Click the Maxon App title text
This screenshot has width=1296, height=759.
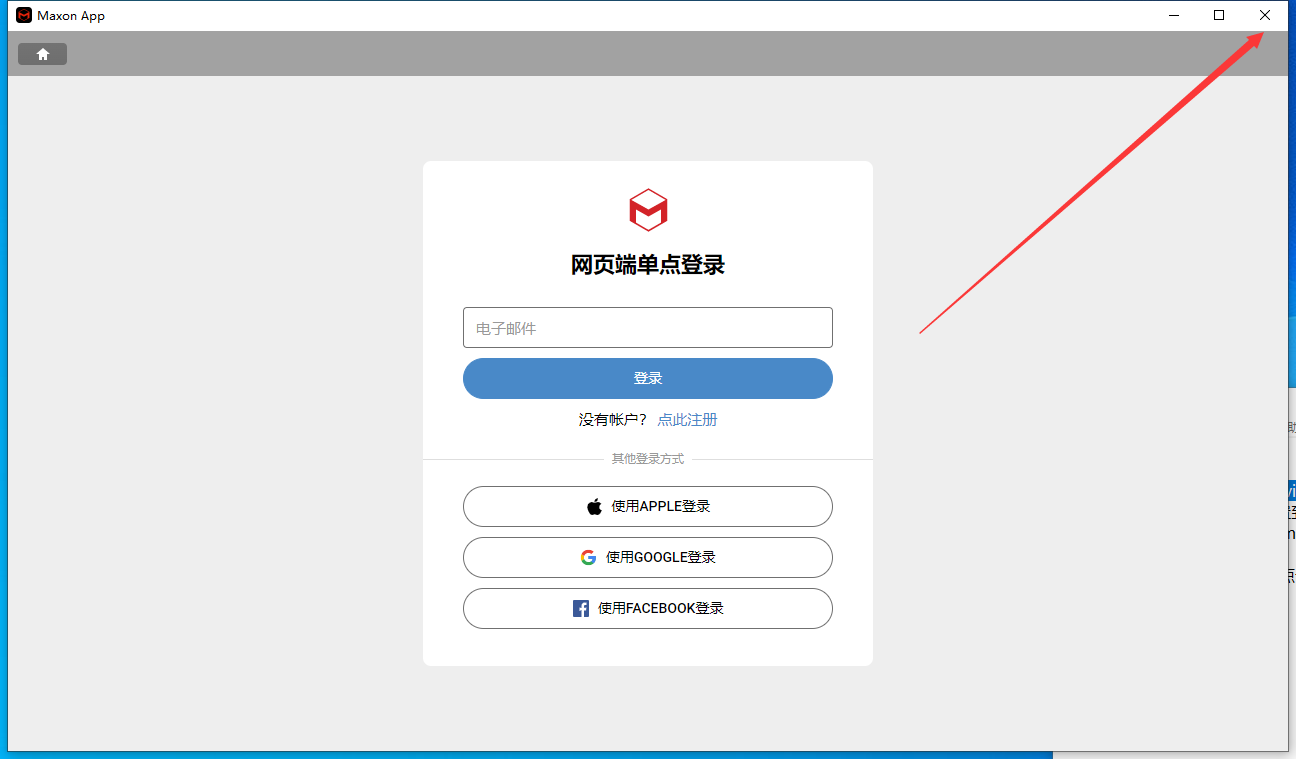point(71,16)
